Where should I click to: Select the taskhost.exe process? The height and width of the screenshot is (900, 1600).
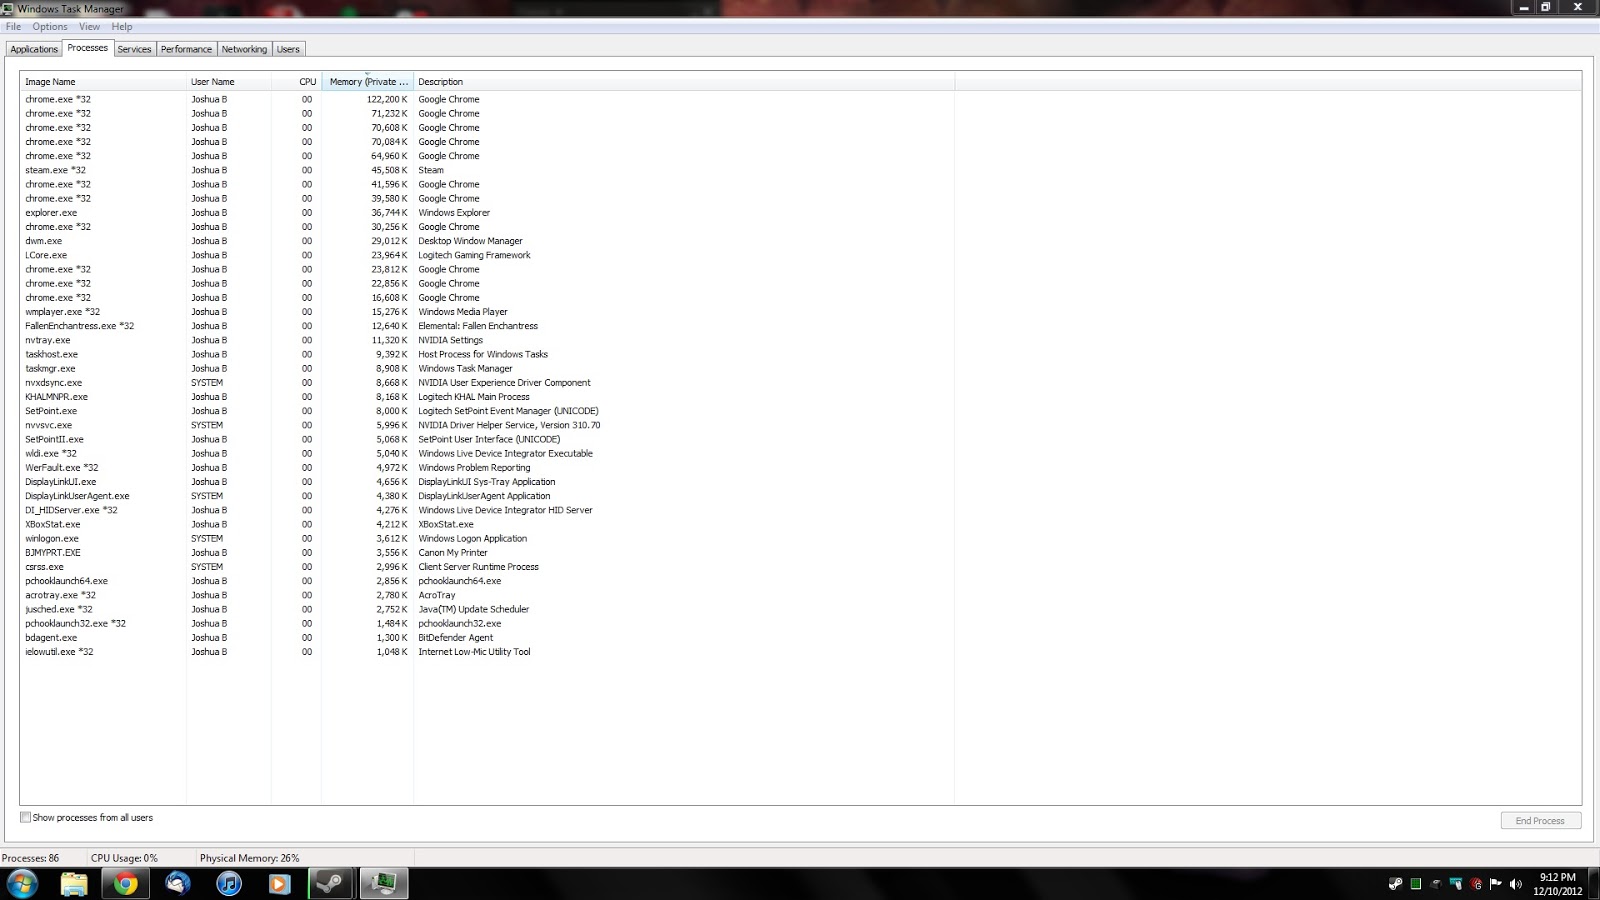click(x=51, y=354)
